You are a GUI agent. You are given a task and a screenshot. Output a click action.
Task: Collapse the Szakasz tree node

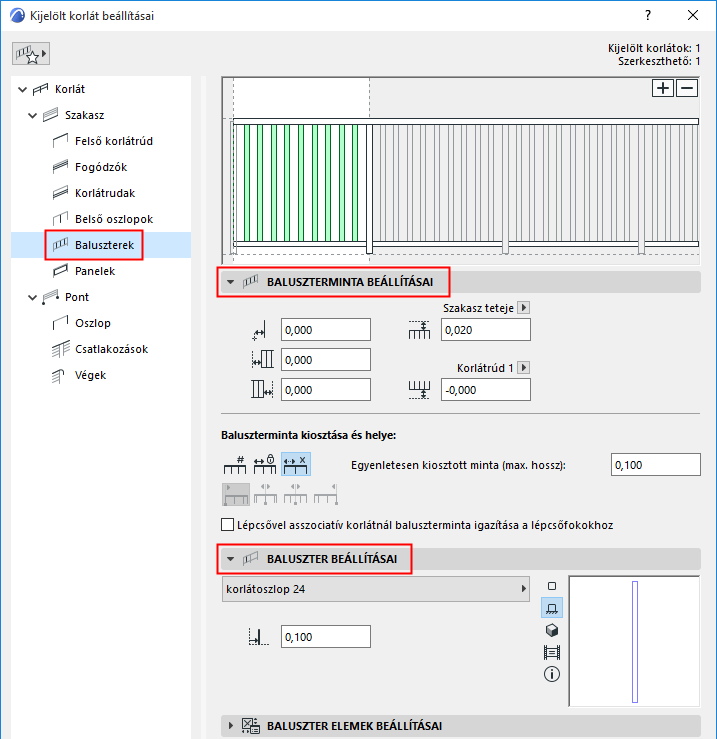point(33,115)
